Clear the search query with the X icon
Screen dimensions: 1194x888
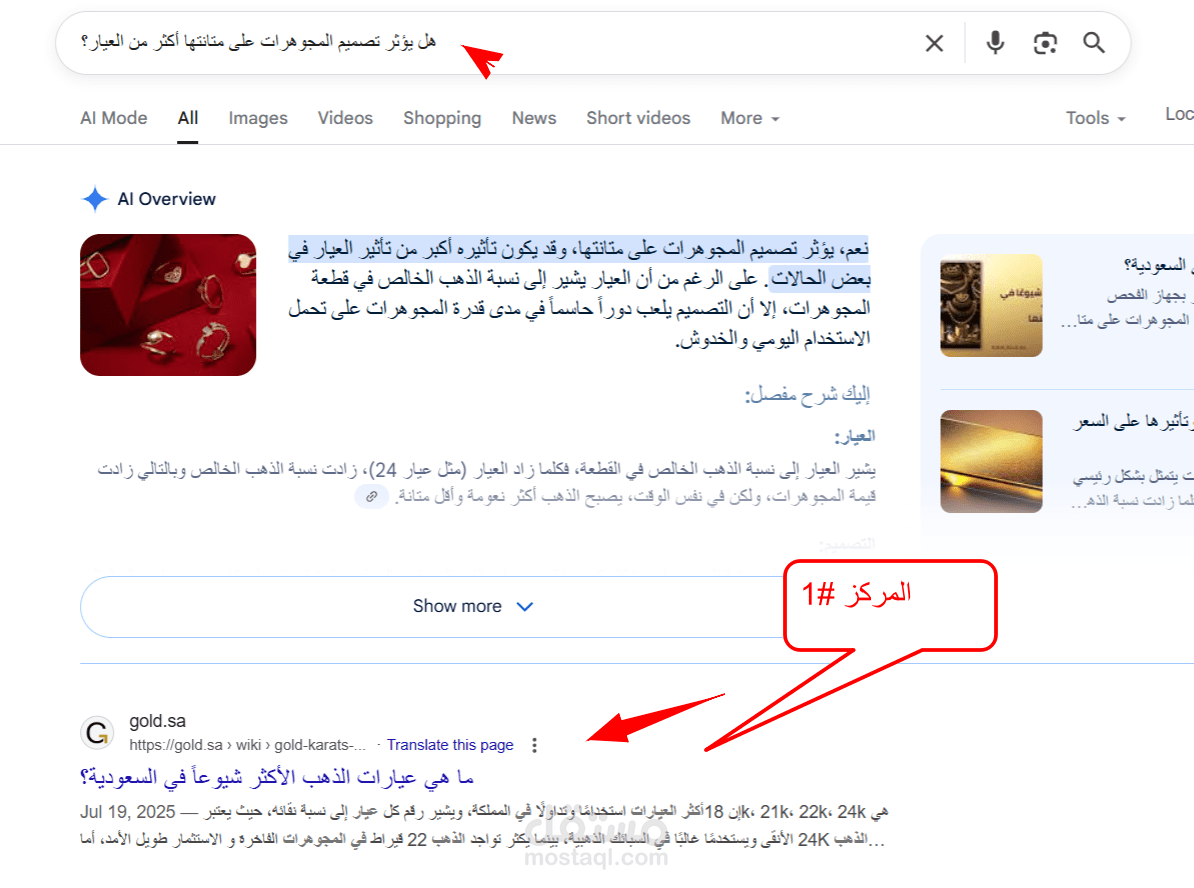[934, 43]
